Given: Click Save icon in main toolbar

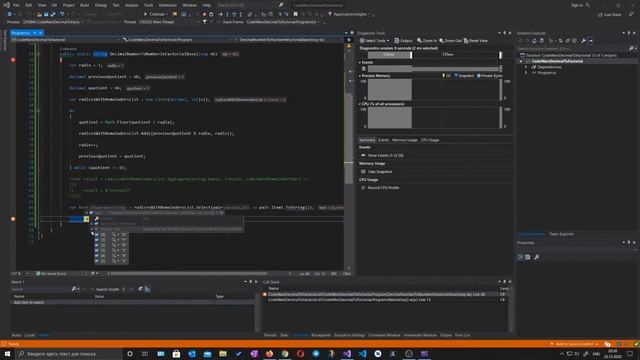Looking at the screenshot, I should [x=46, y=14].
